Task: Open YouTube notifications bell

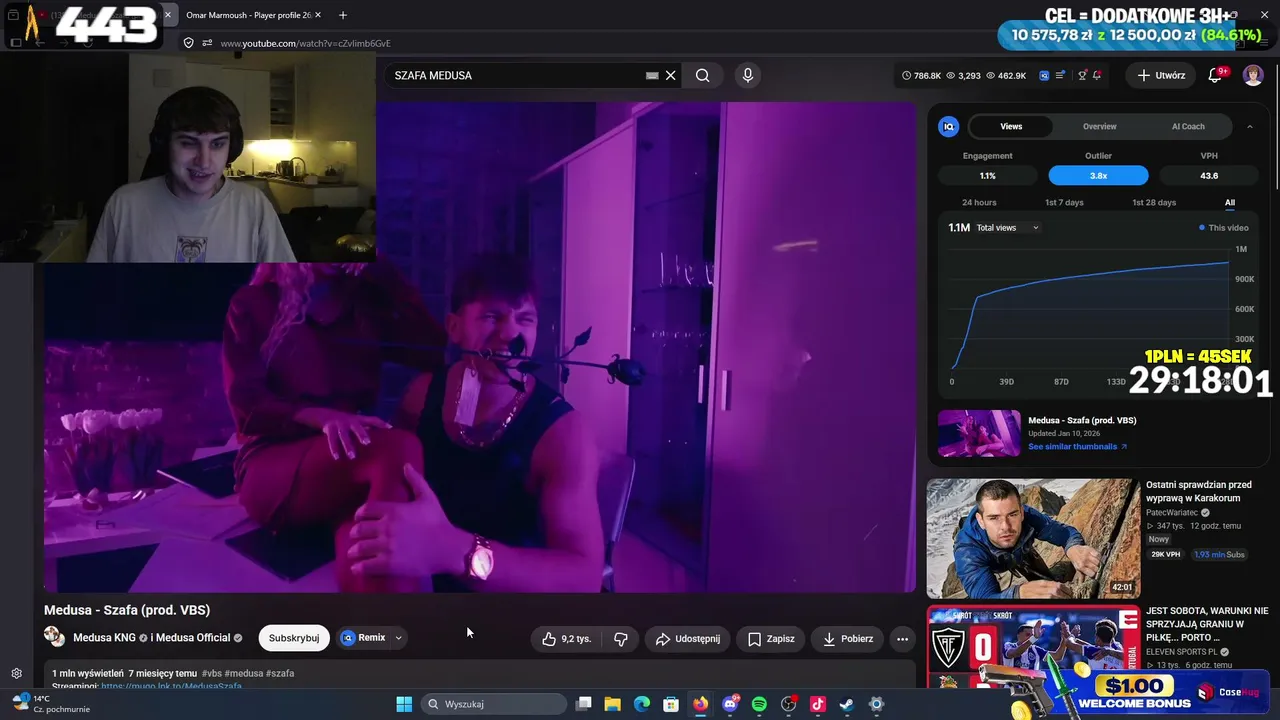Action: 1216,75
